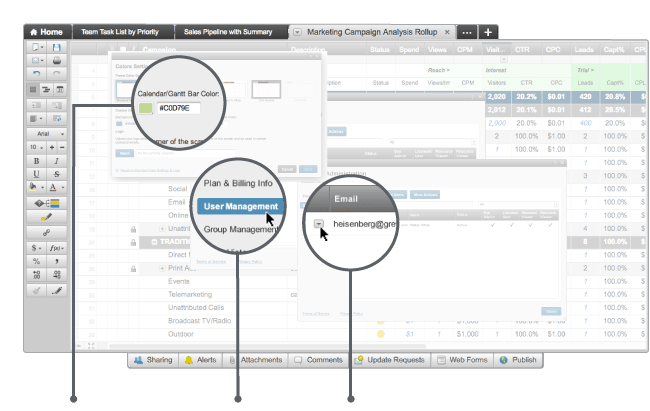The image size is (650, 411).
Task: Switch to Calendar view
Action: pyautogui.click(x=60, y=89)
